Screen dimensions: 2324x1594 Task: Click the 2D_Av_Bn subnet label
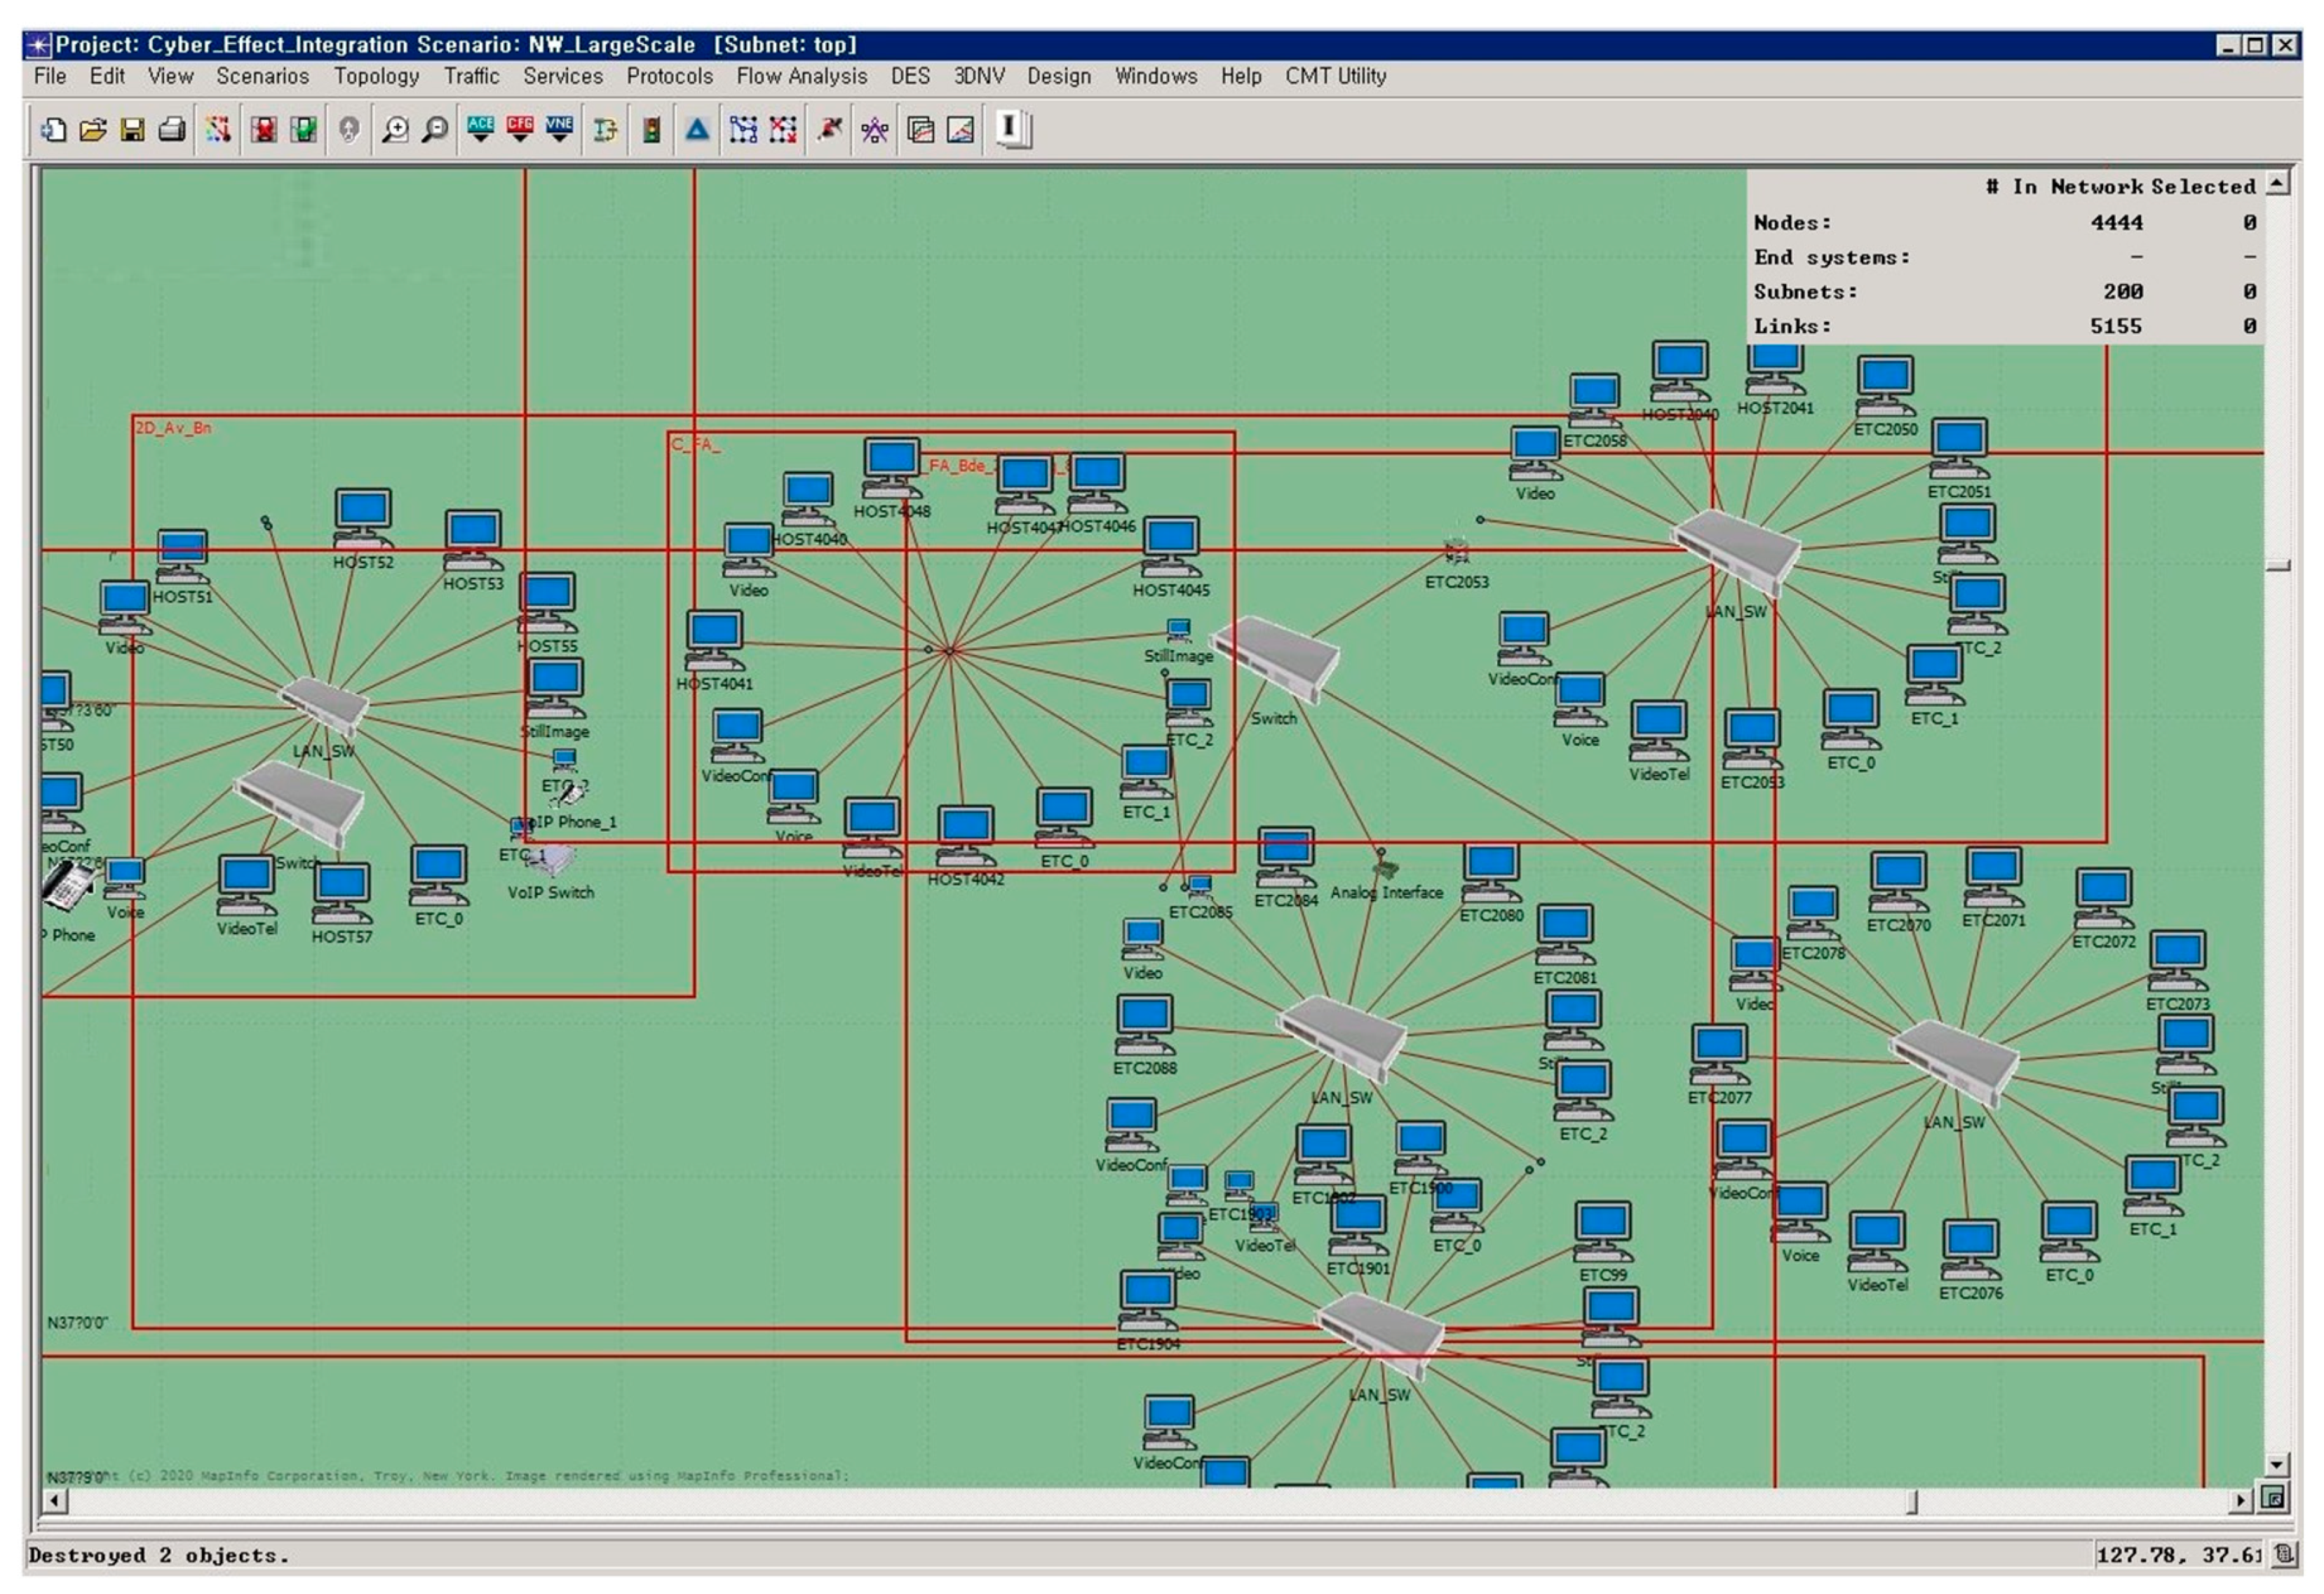173,428
